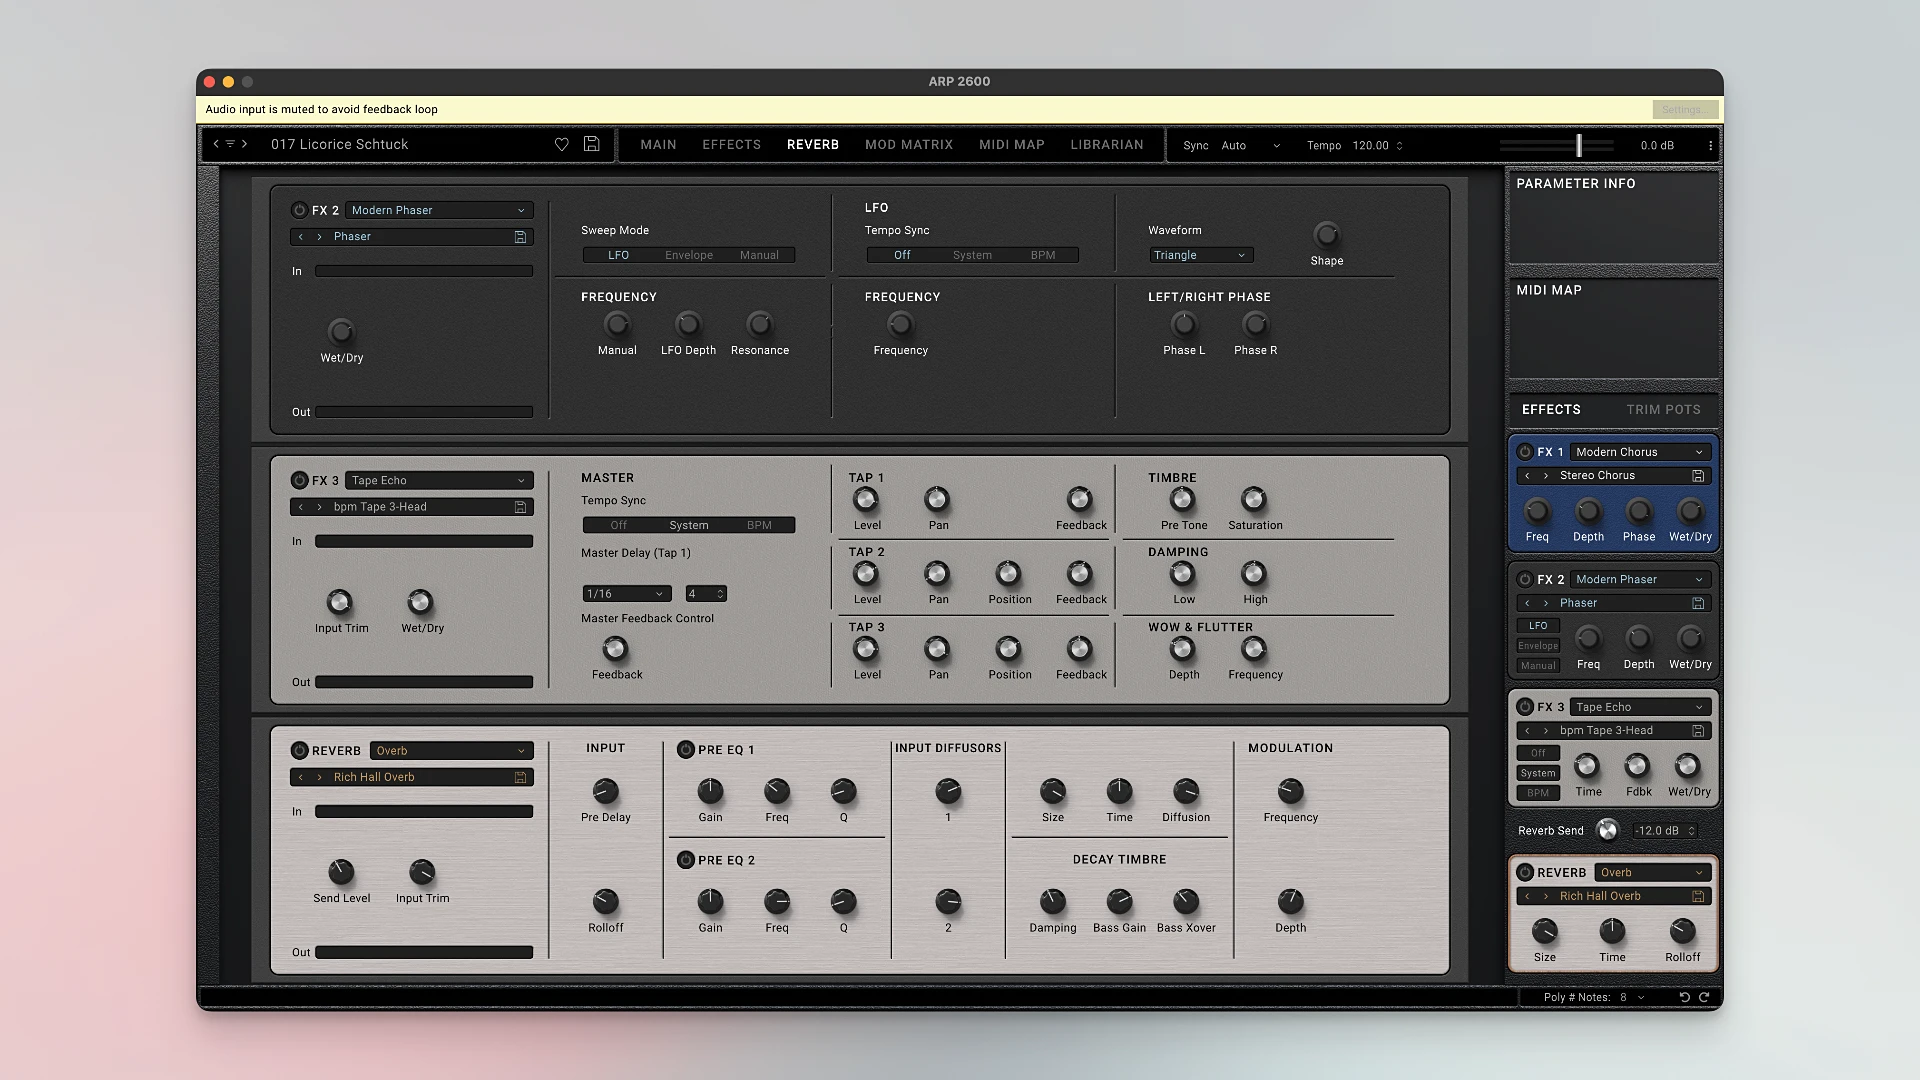Go to next FX 3 Tape Echo preset
This screenshot has width=1920, height=1080.
point(320,507)
